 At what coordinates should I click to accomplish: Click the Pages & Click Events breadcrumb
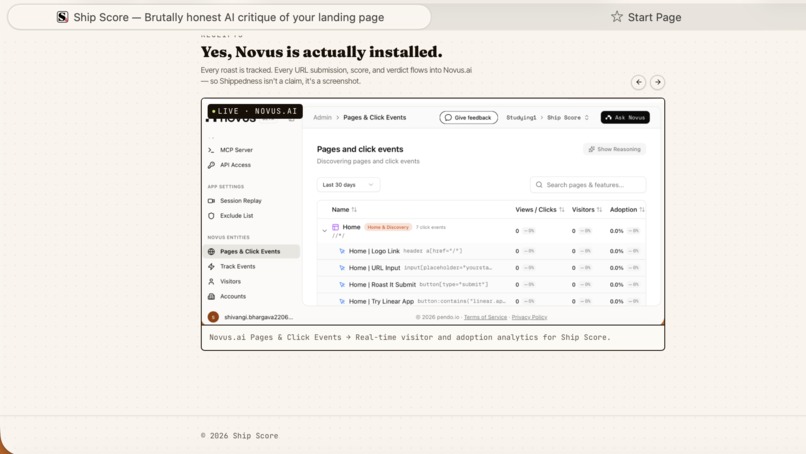coord(375,118)
